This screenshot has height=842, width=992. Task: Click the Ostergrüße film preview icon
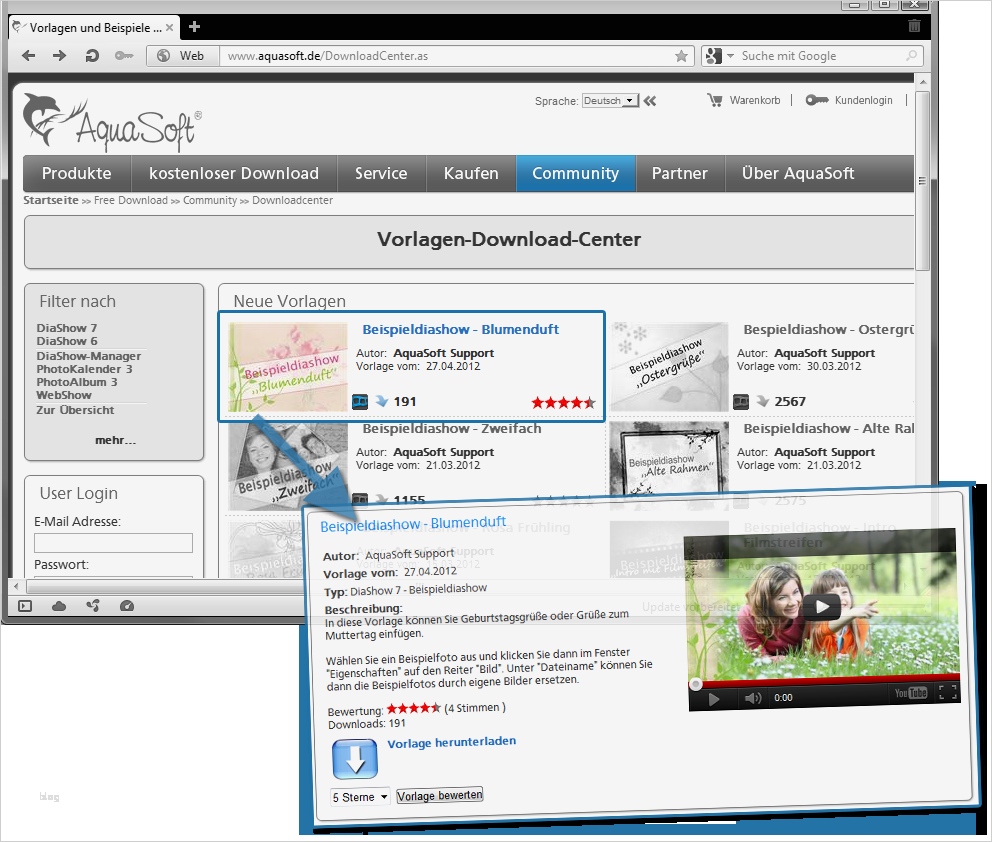click(x=741, y=402)
